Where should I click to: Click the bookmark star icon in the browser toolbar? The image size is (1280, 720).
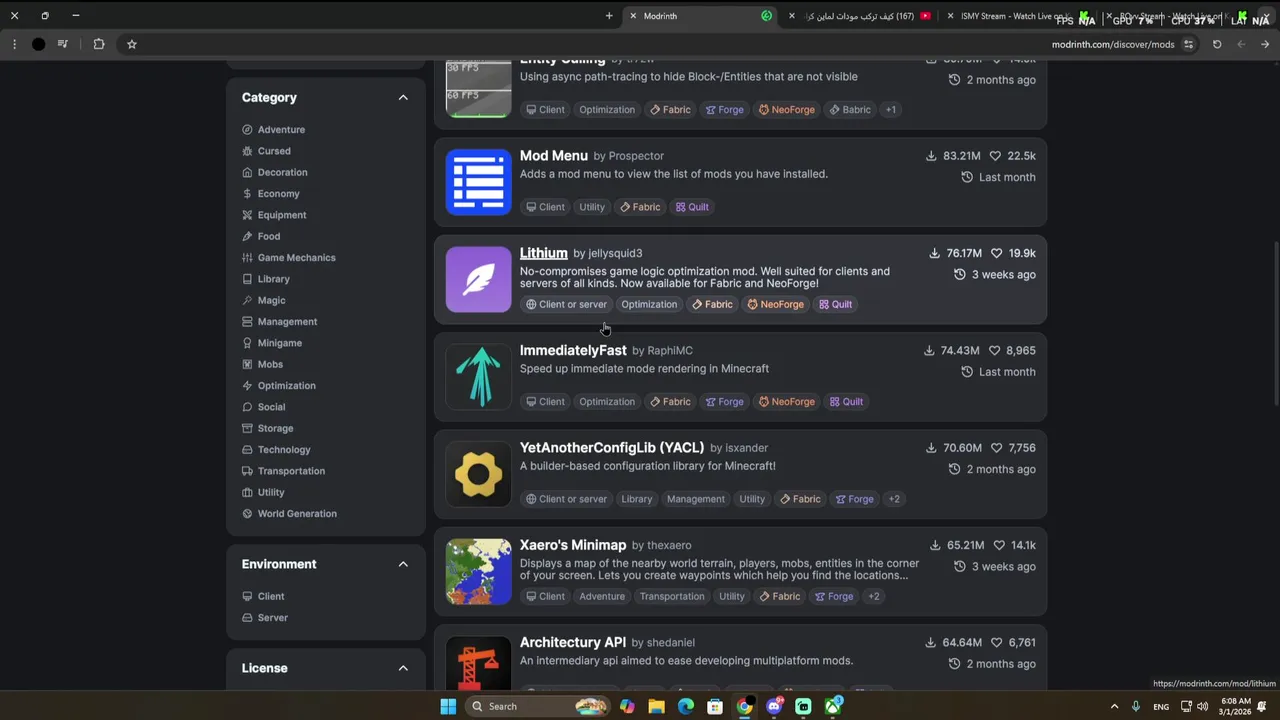131,44
